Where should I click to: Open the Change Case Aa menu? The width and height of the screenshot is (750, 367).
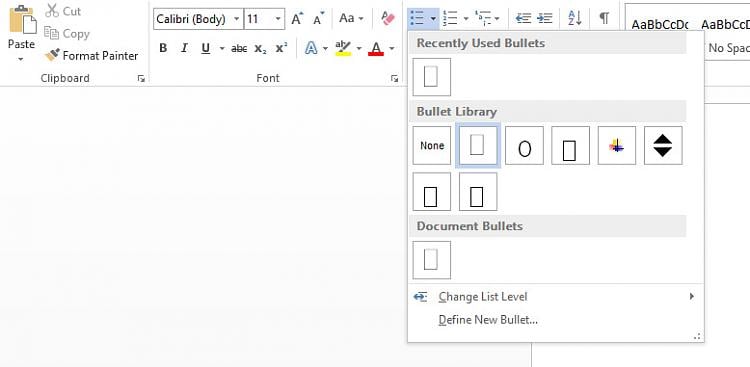(x=351, y=19)
